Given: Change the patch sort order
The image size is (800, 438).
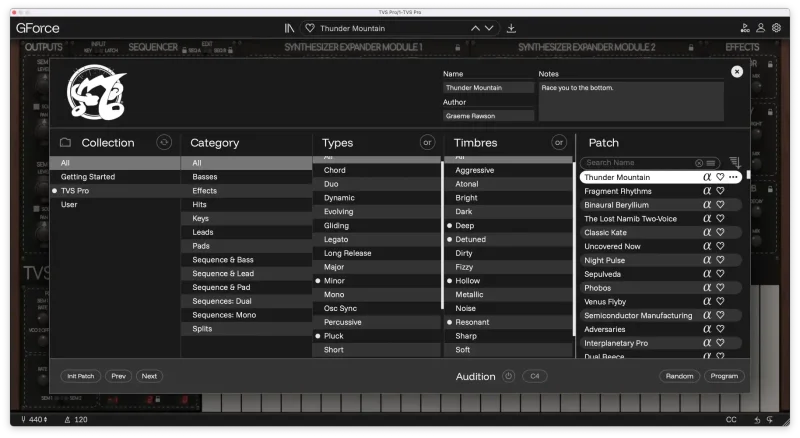Looking at the screenshot, I should pyautogui.click(x=735, y=162).
